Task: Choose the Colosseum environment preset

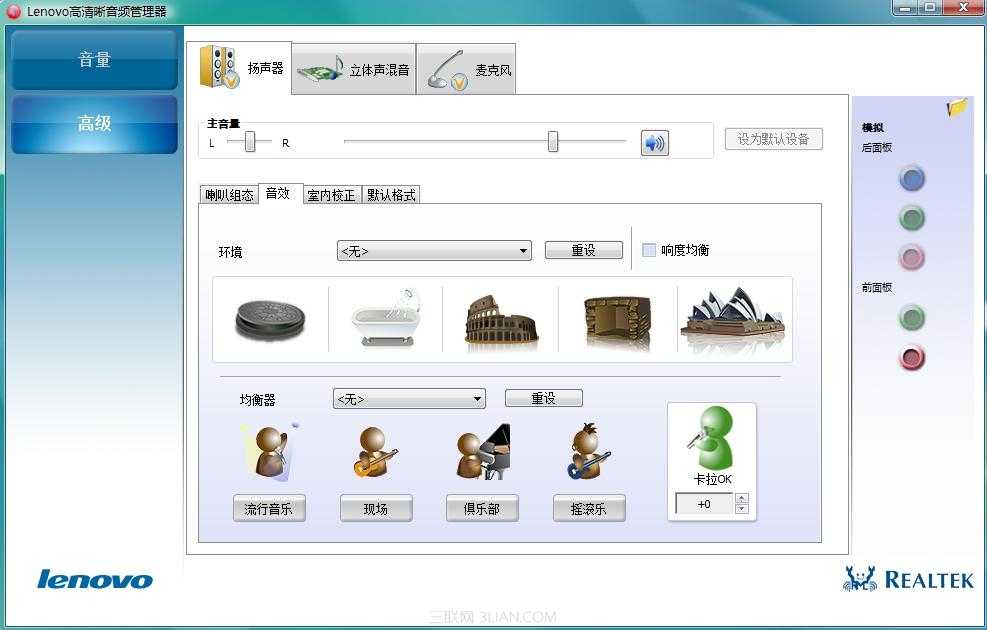Action: (502, 318)
